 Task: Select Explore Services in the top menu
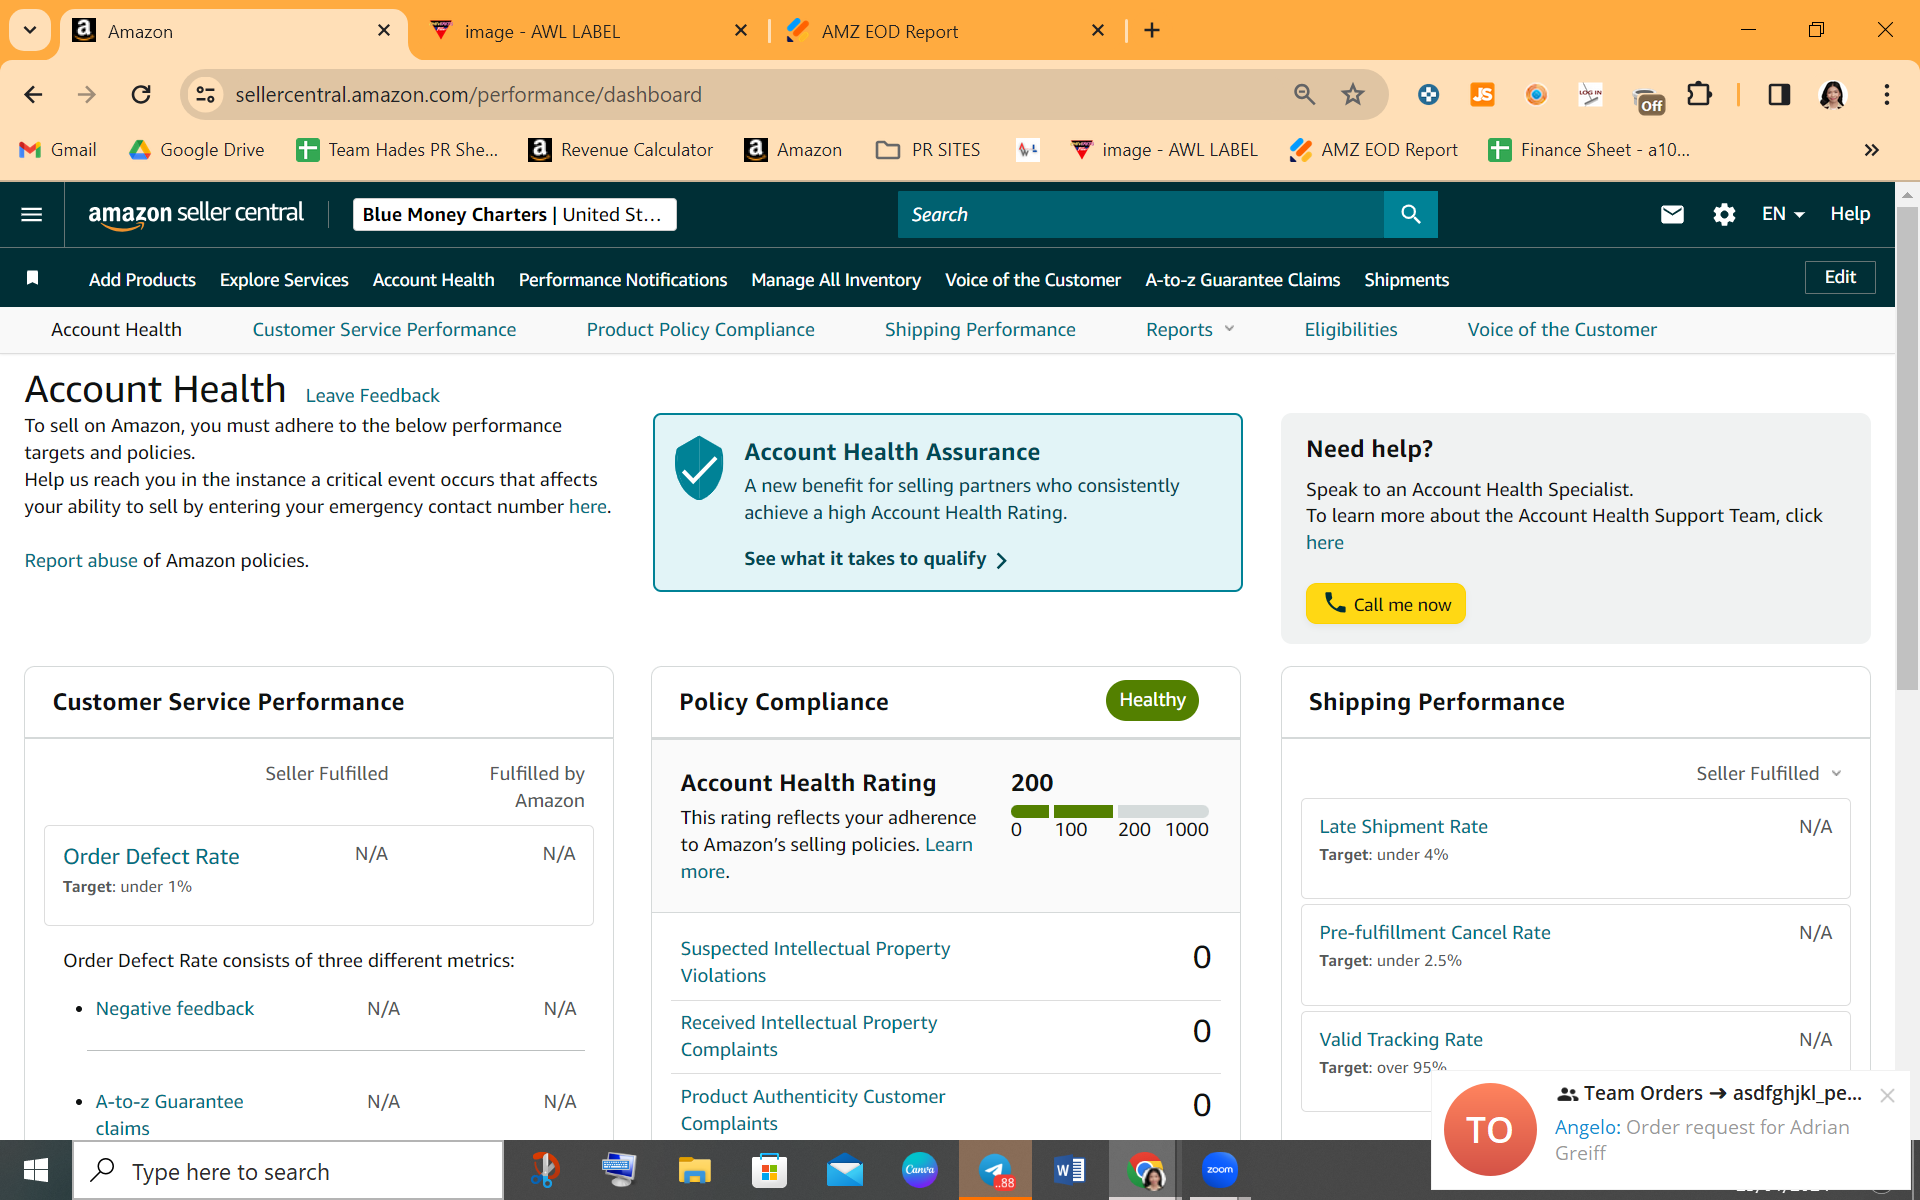tap(284, 280)
